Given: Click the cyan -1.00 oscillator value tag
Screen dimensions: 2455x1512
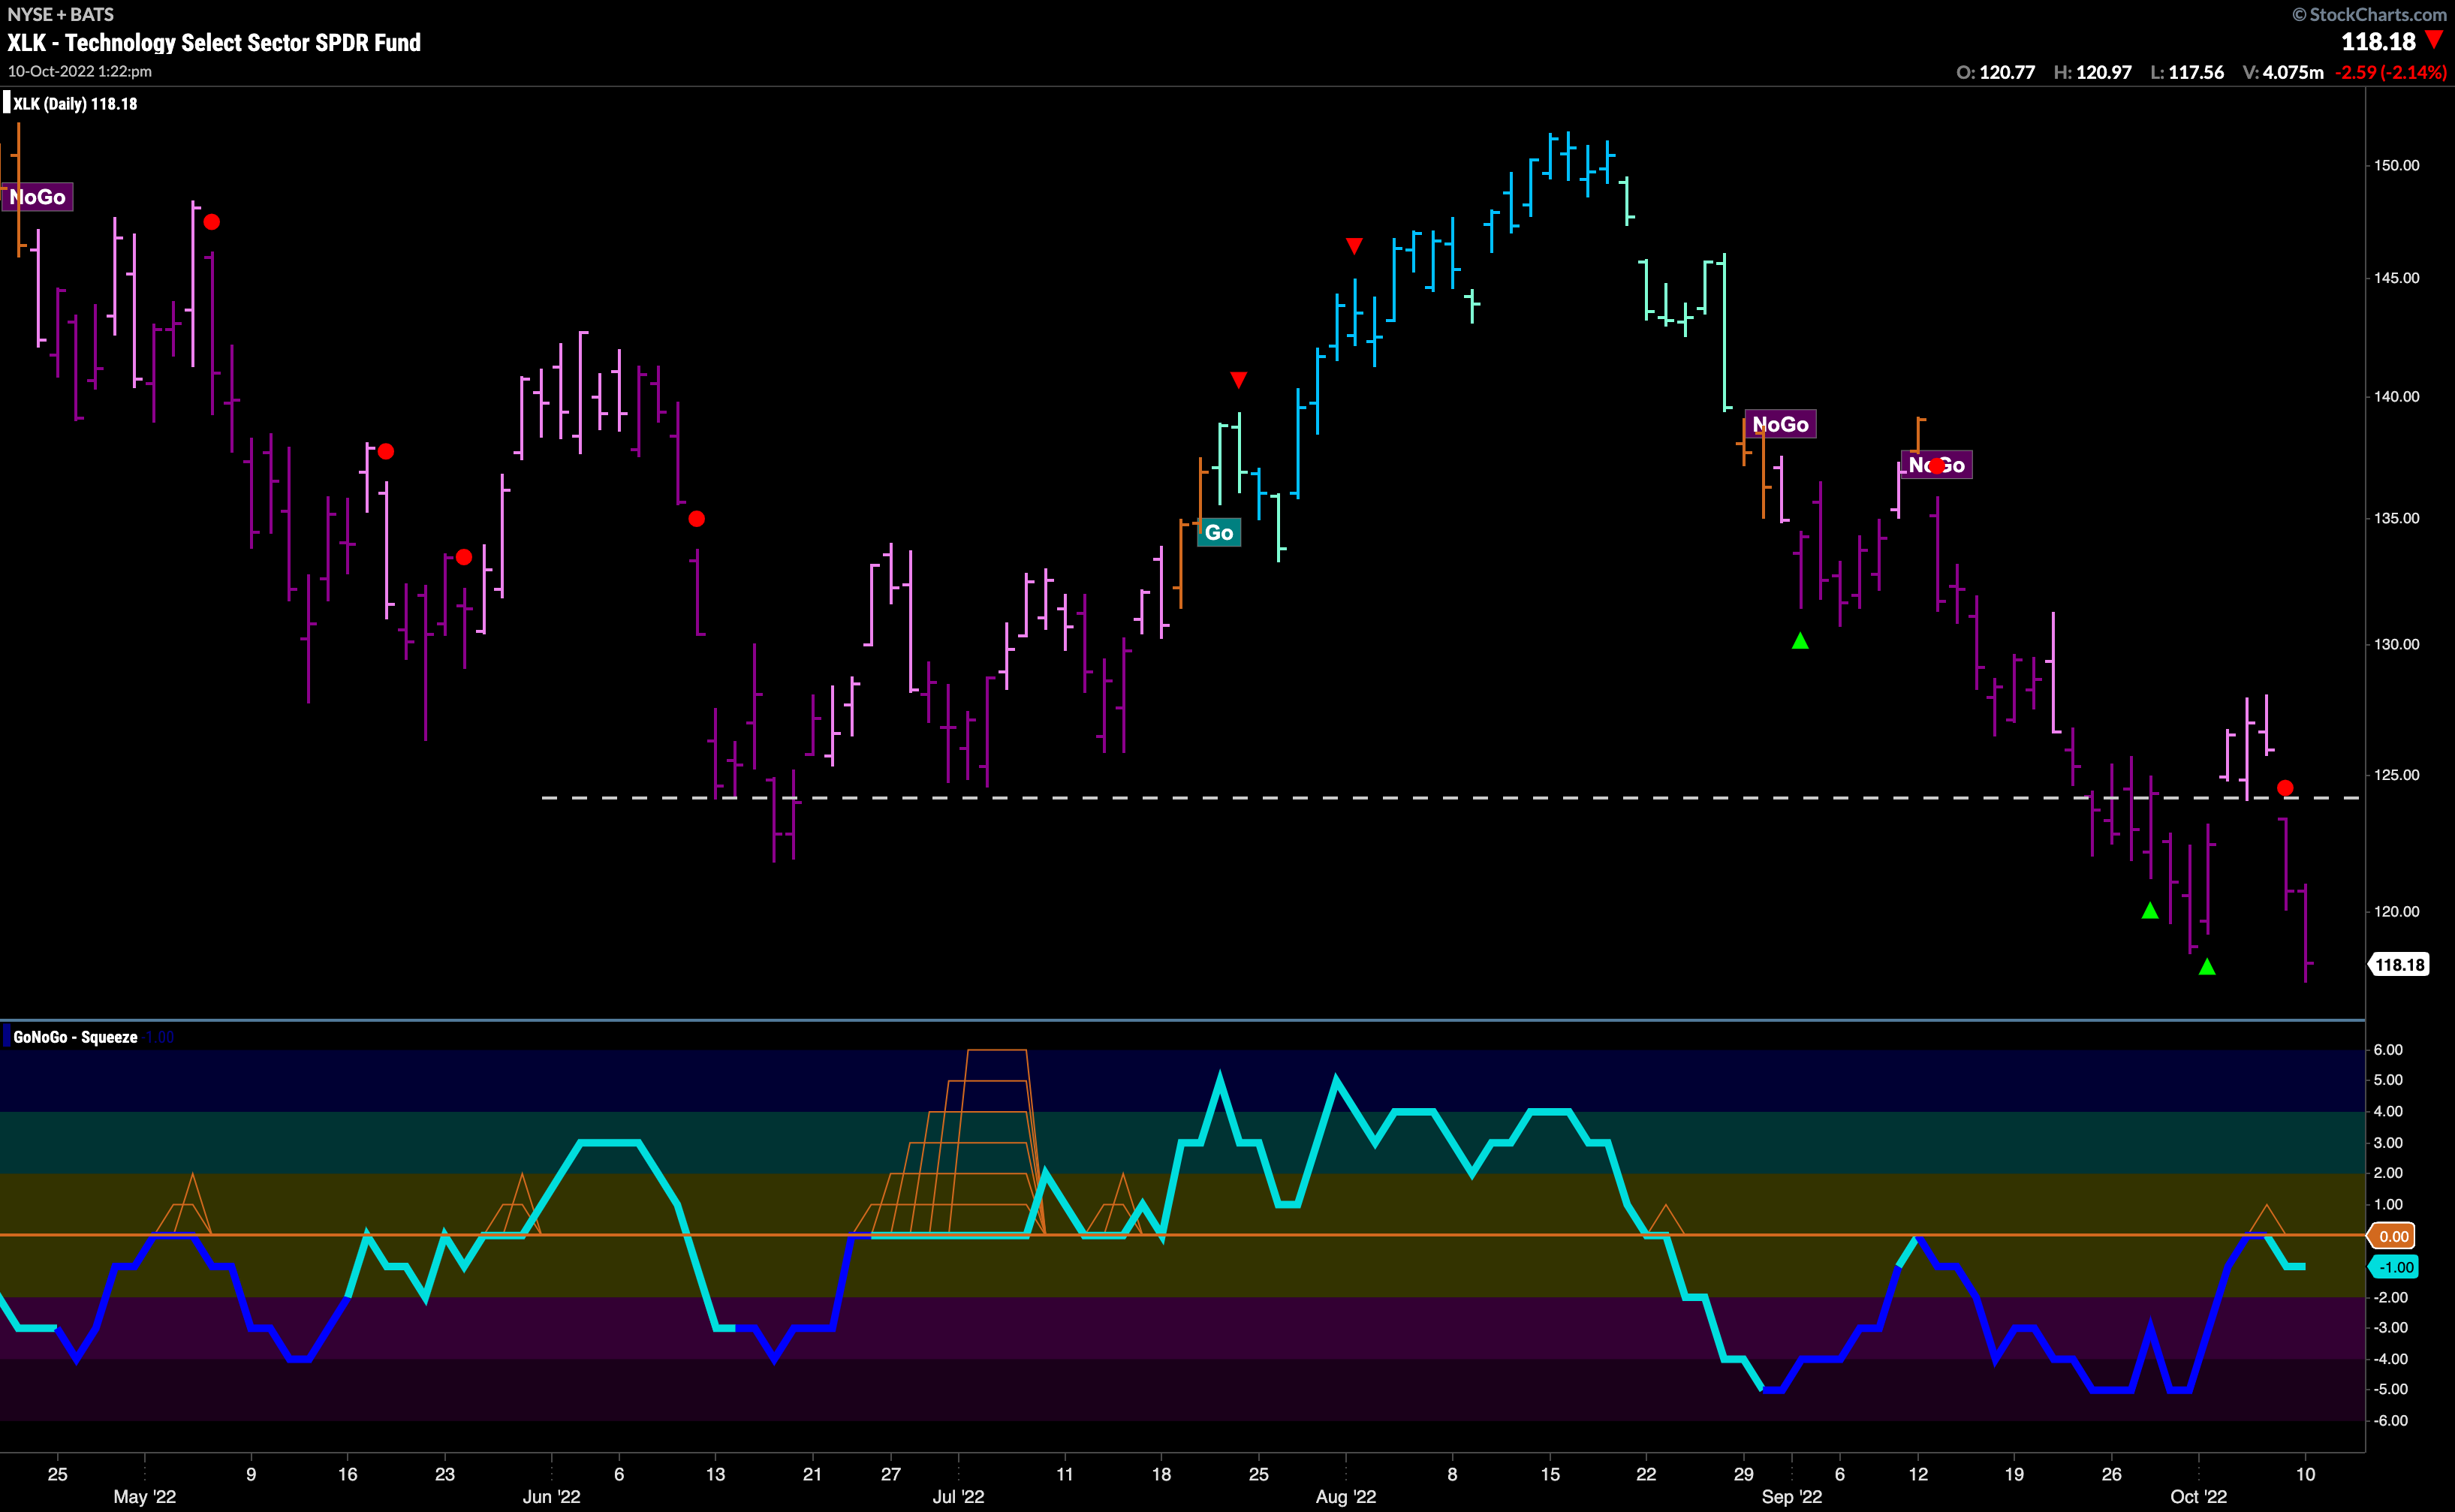Looking at the screenshot, I should click(2394, 1267).
